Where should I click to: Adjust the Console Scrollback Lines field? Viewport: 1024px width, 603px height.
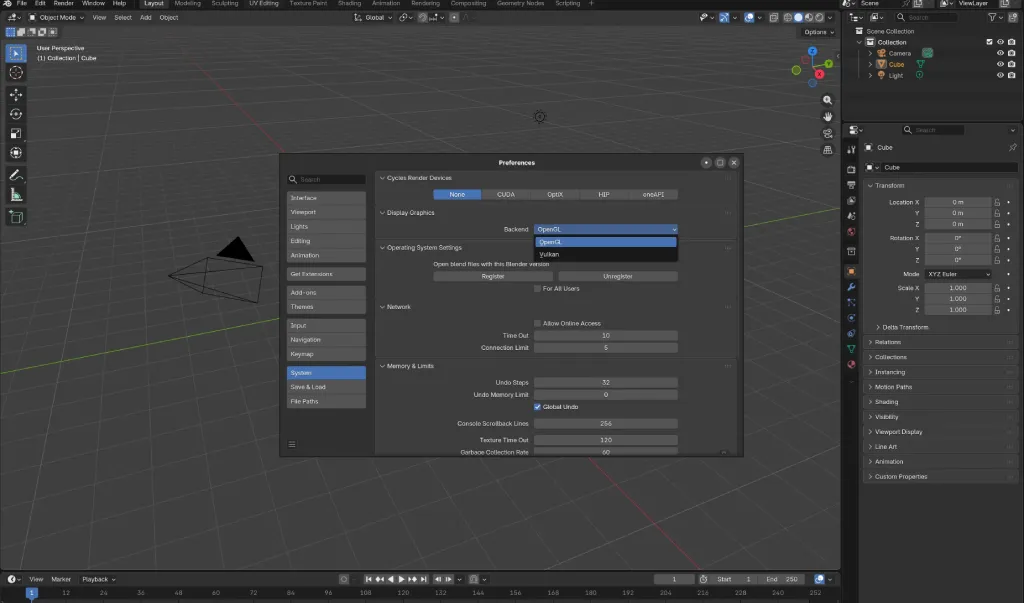pyautogui.click(x=605, y=423)
